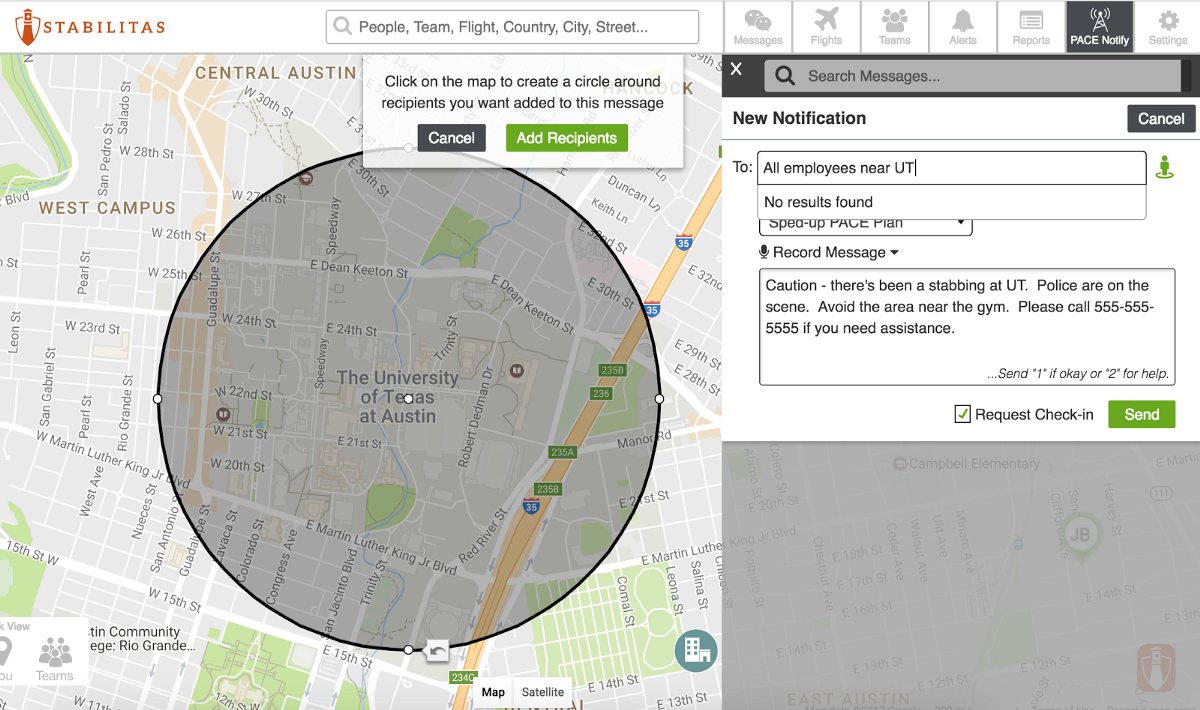Image resolution: width=1200 pixels, height=710 pixels.
Task: Click the "New Notification" heading
Action: point(799,118)
